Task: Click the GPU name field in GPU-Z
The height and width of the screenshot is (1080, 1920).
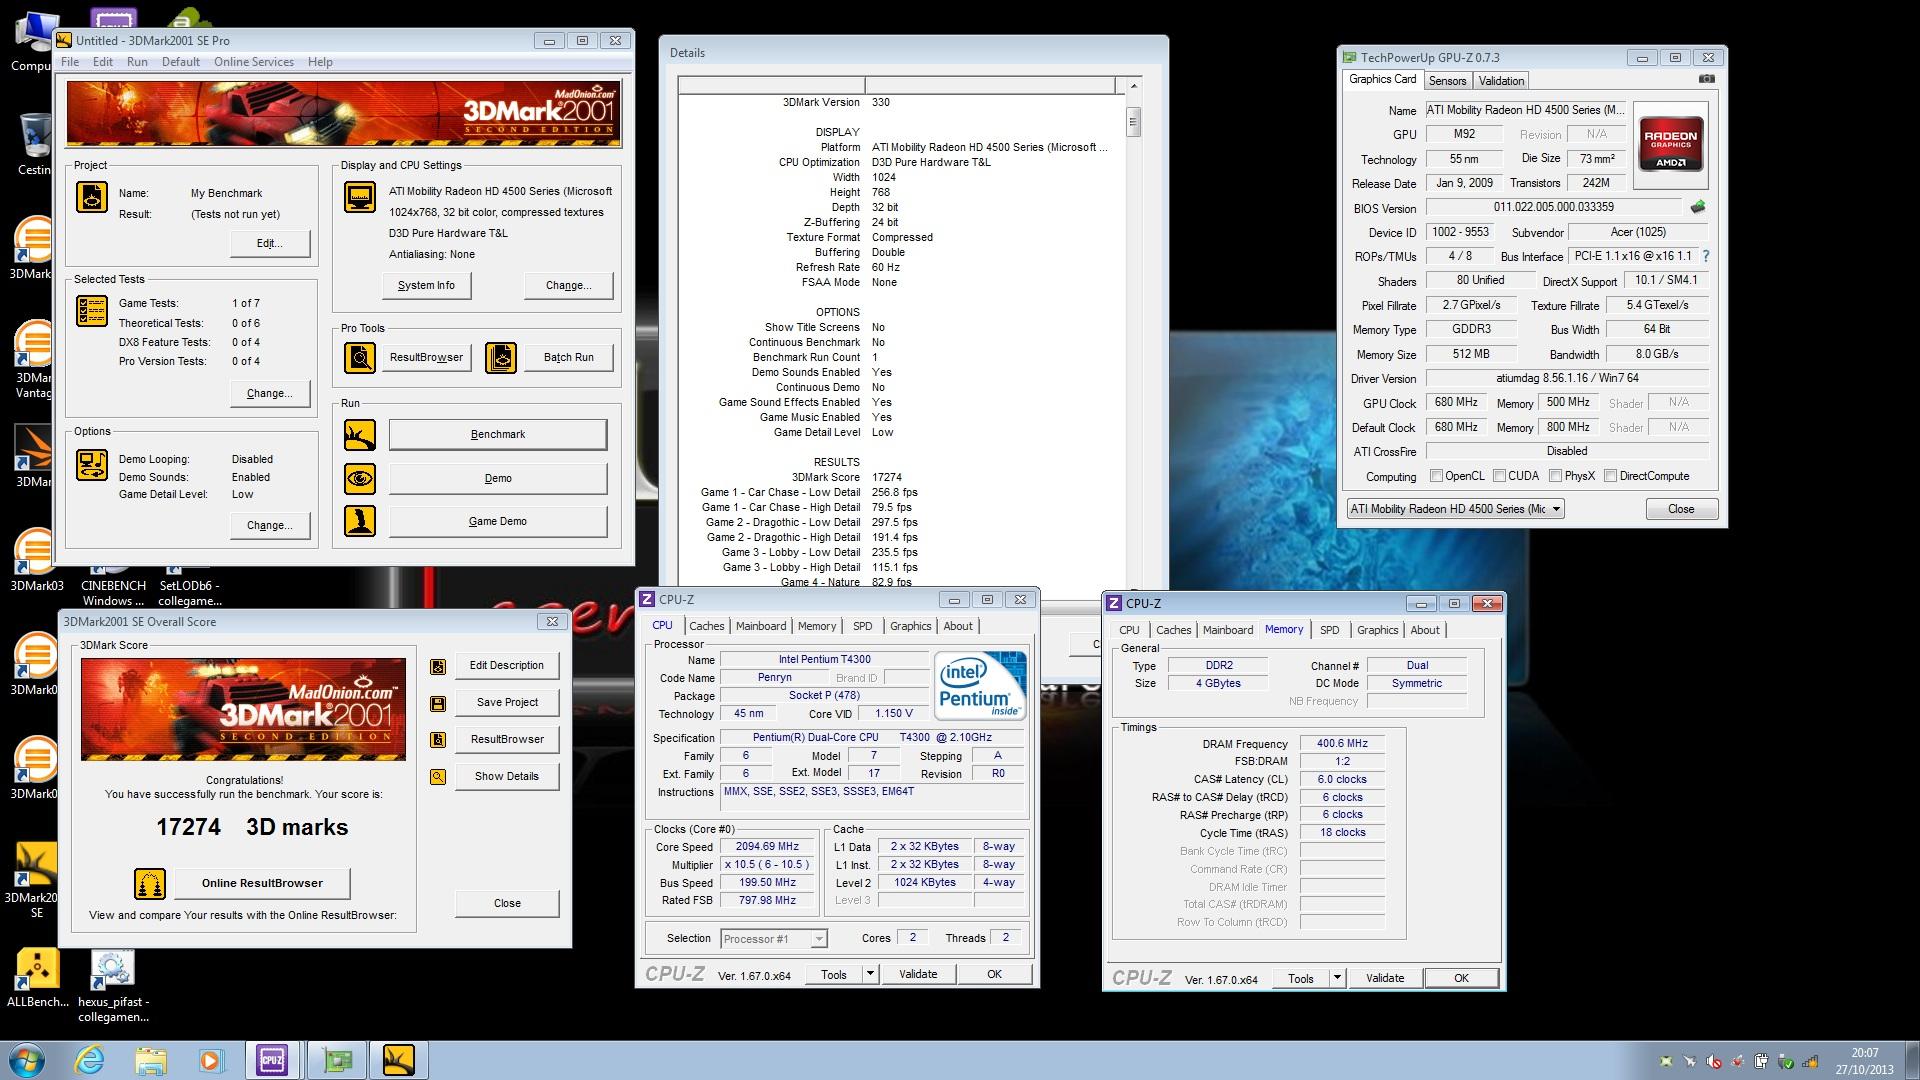Action: pyautogui.click(x=1526, y=110)
